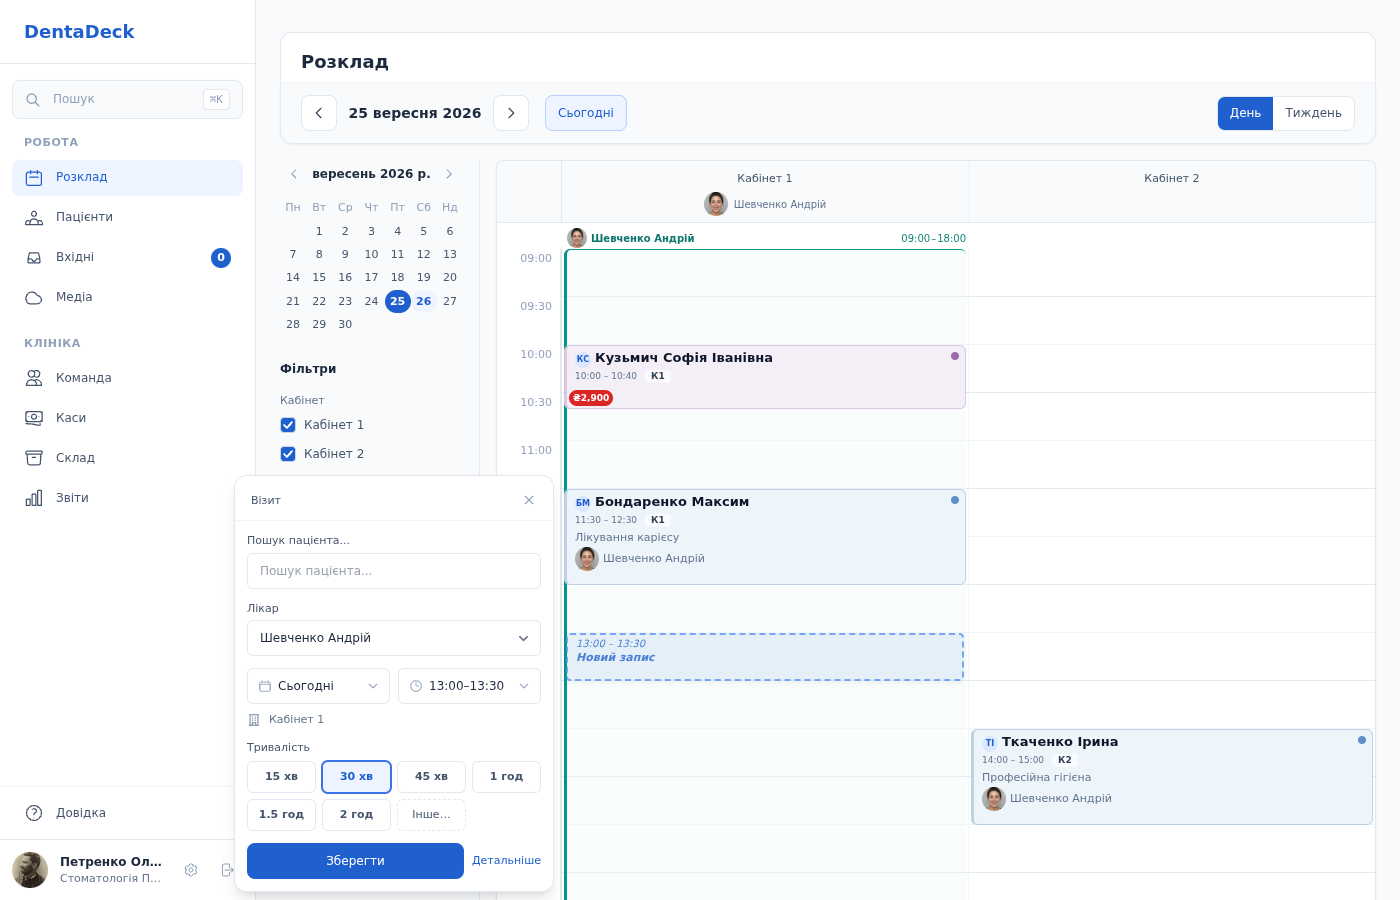Image resolution: width=1400 pixels, height=900 pixels.
Task: Click Зберегти to save visit
Action: 355,861
